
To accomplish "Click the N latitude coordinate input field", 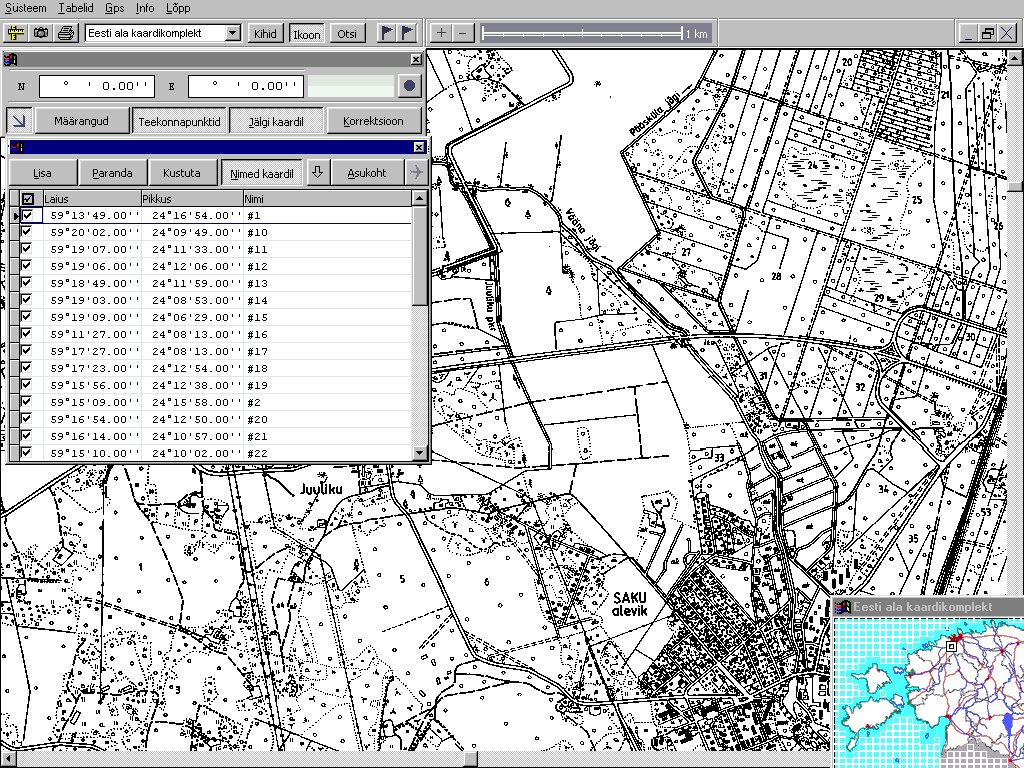I will [97, 86].
